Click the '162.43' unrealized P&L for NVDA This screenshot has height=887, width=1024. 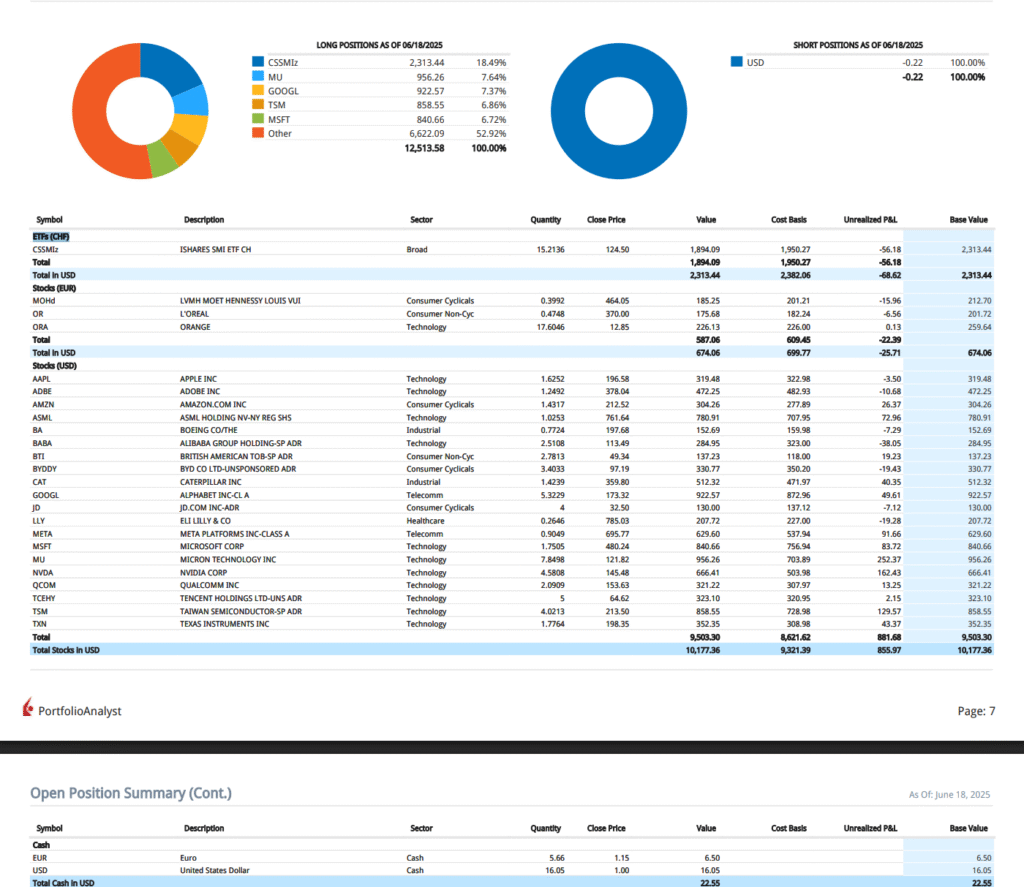coord(888,573)
